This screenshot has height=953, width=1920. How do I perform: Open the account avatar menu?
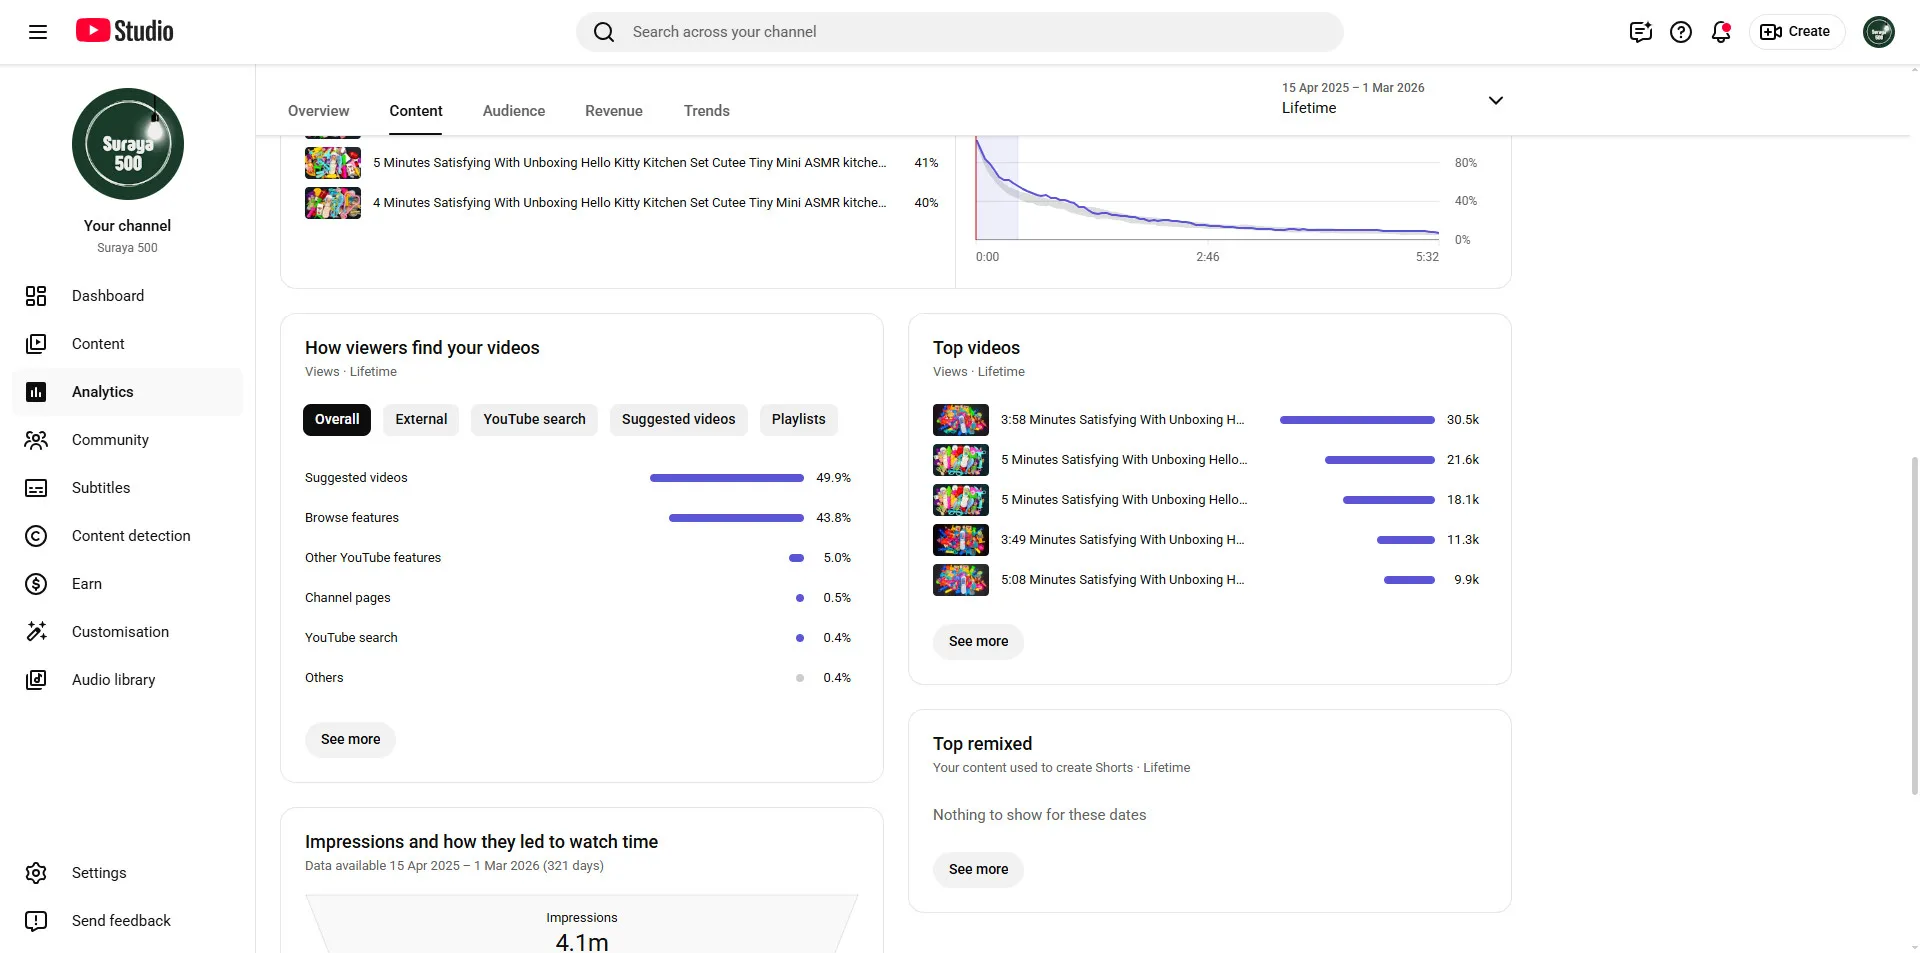(1879, 32)
